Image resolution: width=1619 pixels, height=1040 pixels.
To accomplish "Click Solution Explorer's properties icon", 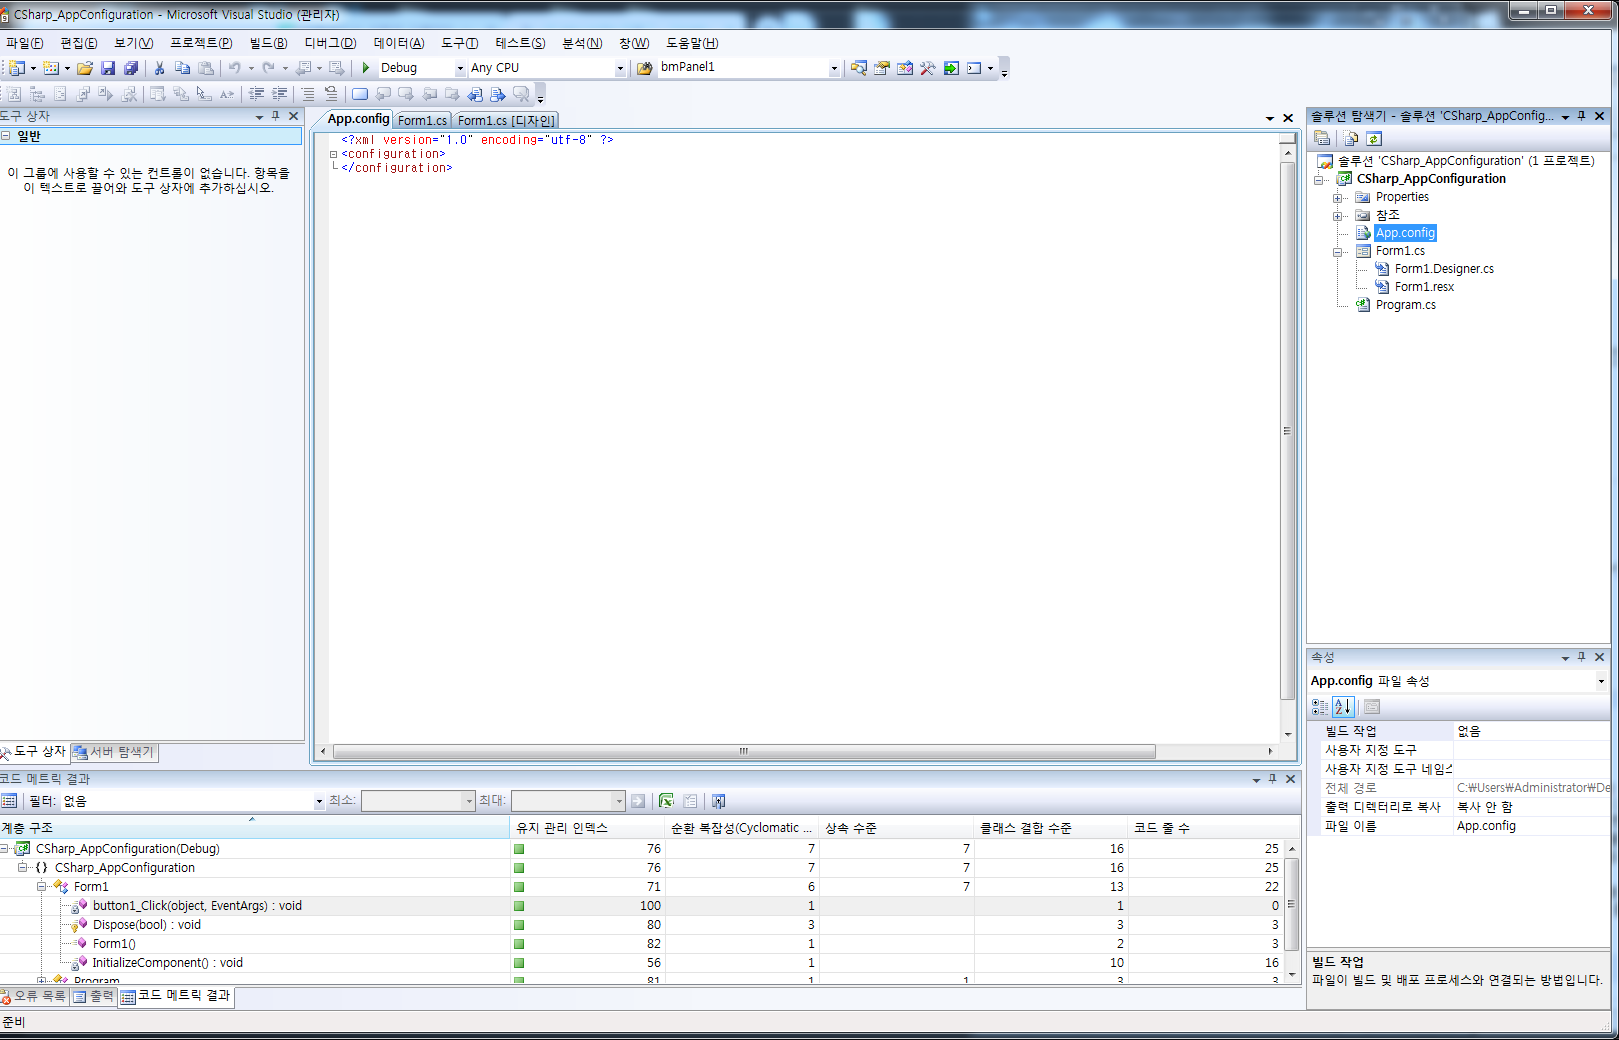I will (1322, 139).
